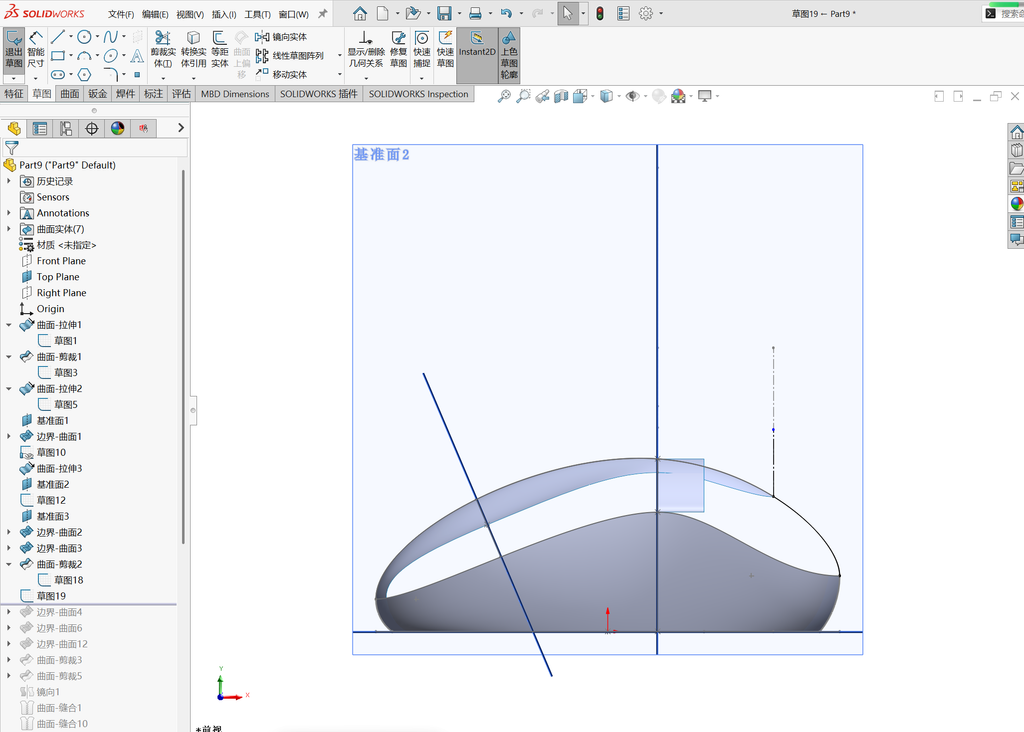Click Move Entities (移动实体)
Image resolution: width=1024 pixels, height=732 pixels.
pos(281,74)
